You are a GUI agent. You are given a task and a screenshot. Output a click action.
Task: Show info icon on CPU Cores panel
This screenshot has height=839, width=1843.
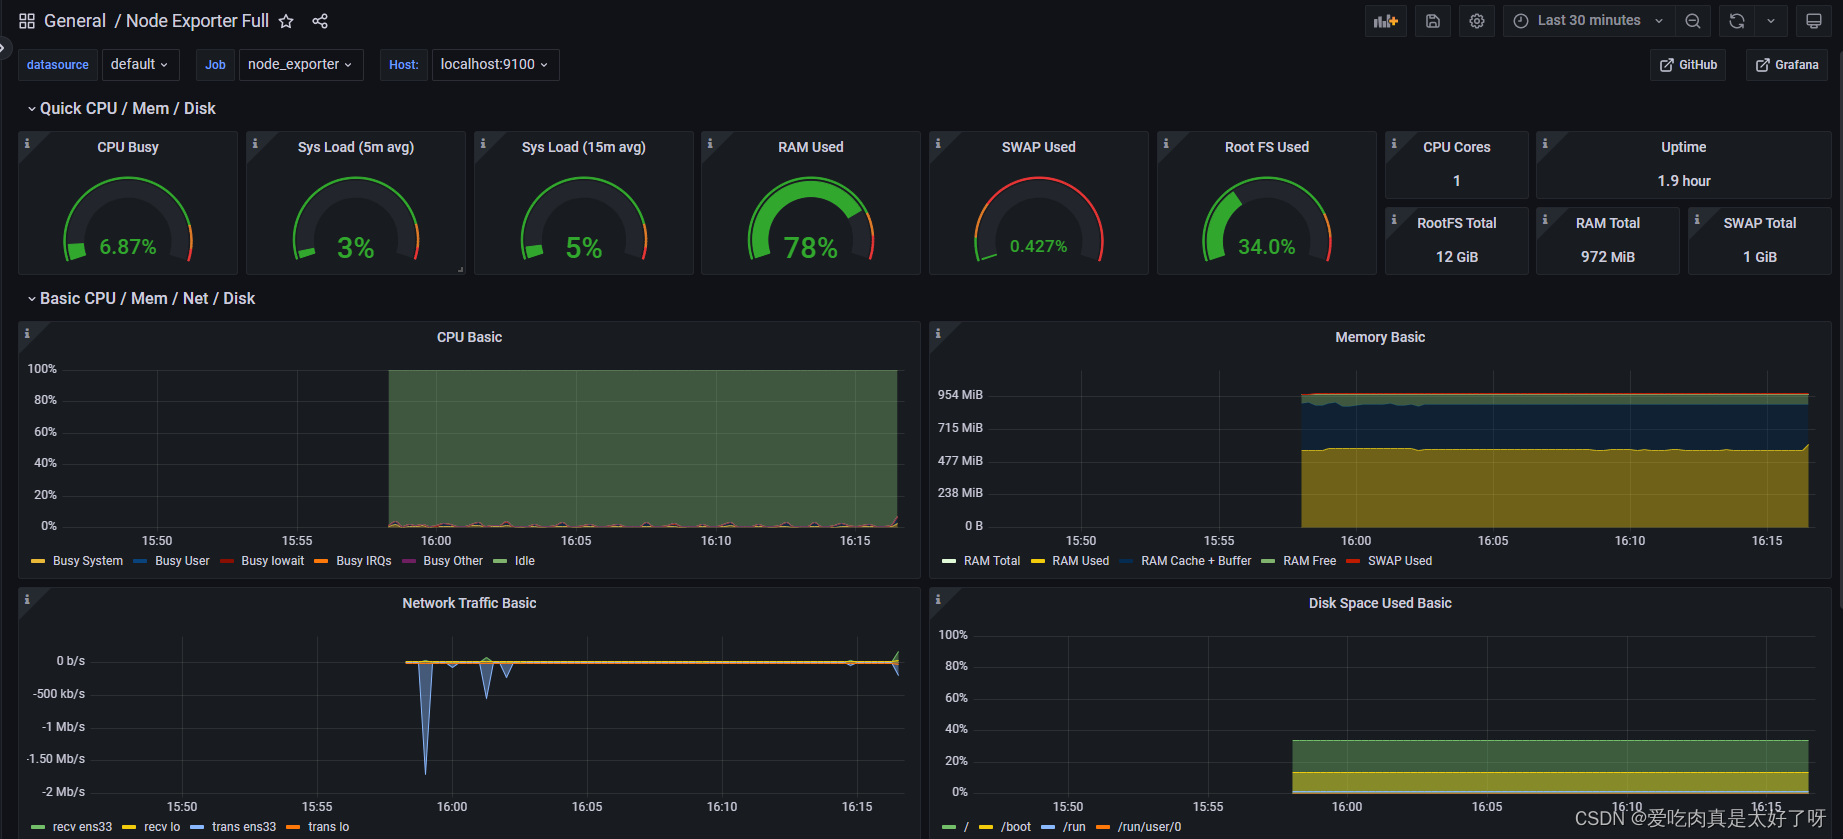pos(1394,143)
